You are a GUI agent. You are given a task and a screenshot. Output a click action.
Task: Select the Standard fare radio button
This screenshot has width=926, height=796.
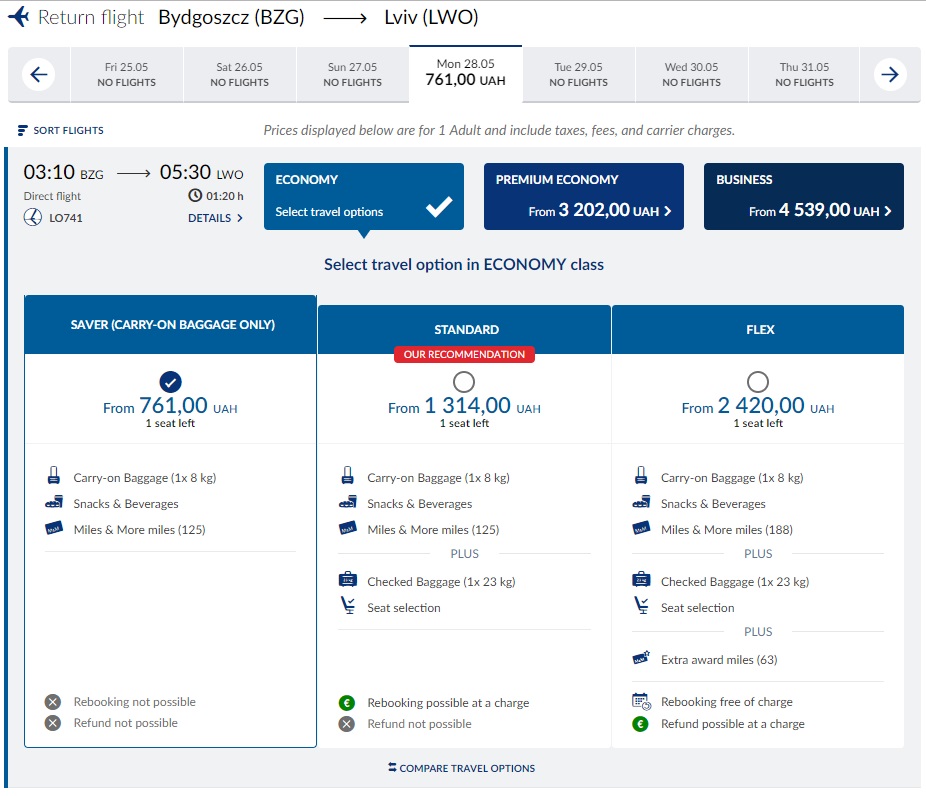(464, 381)
